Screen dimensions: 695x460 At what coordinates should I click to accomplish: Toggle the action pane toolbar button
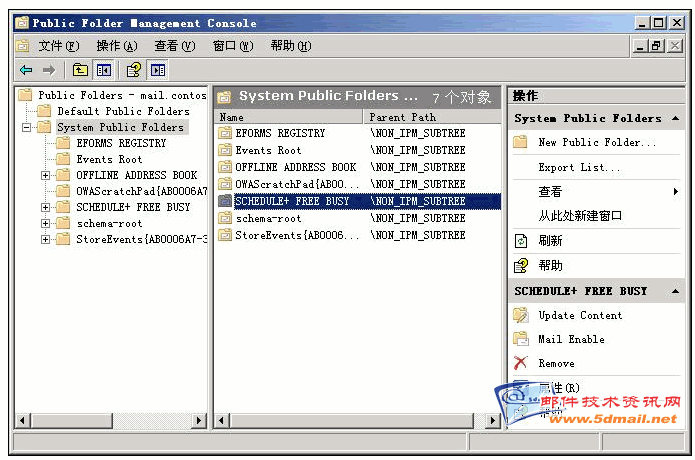click(x=158, y=70)
